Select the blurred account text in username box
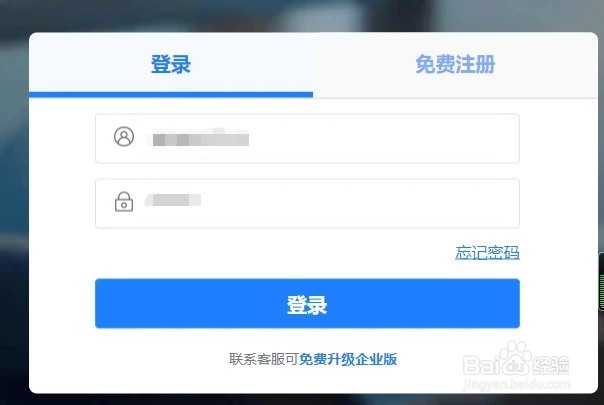The height and width of the screenshot is (405, 604). 200,139
